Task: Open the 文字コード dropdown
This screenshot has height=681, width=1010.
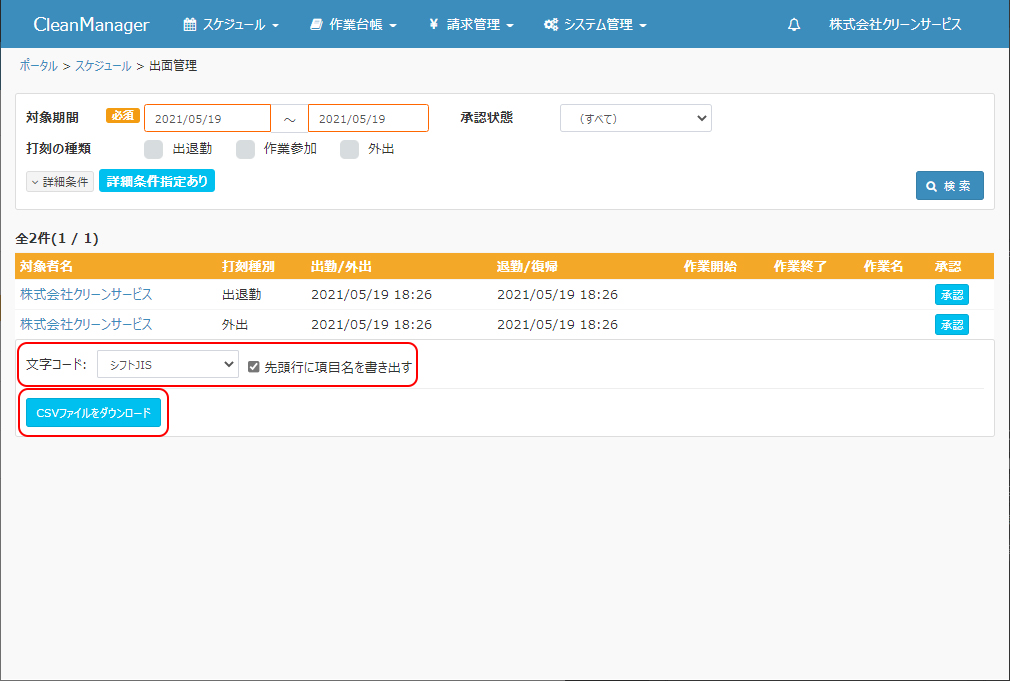Action: [168, 364]
